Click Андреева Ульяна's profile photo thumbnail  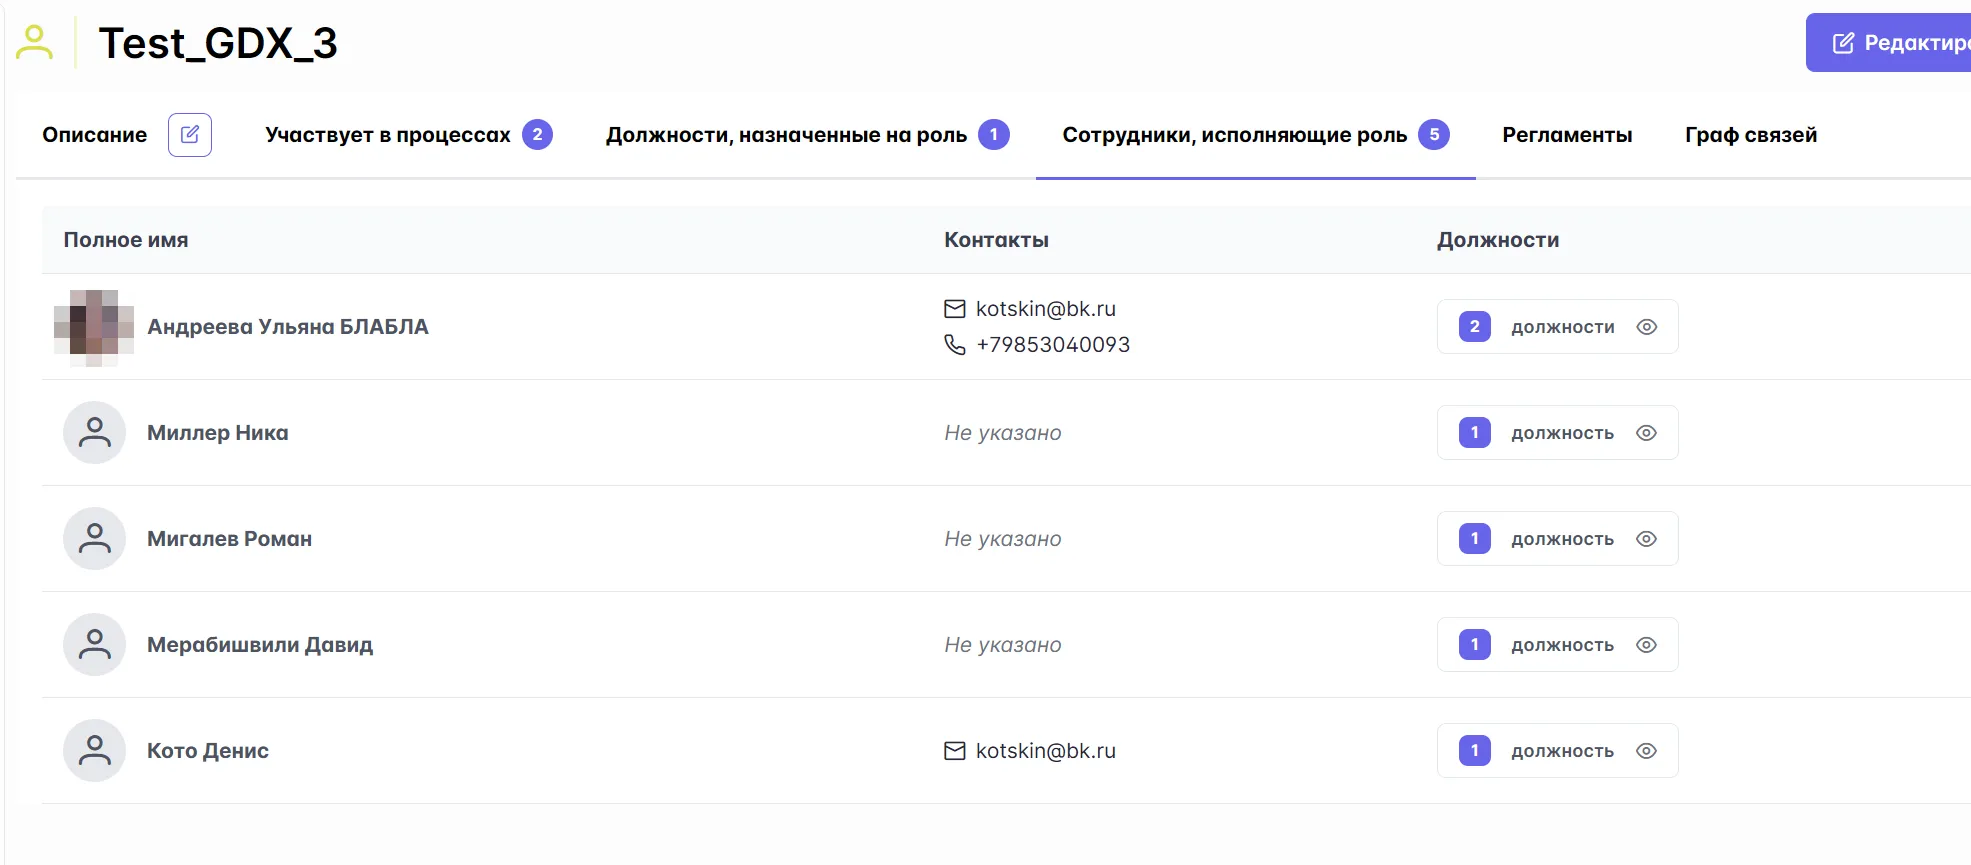click(x=94, y=327)
